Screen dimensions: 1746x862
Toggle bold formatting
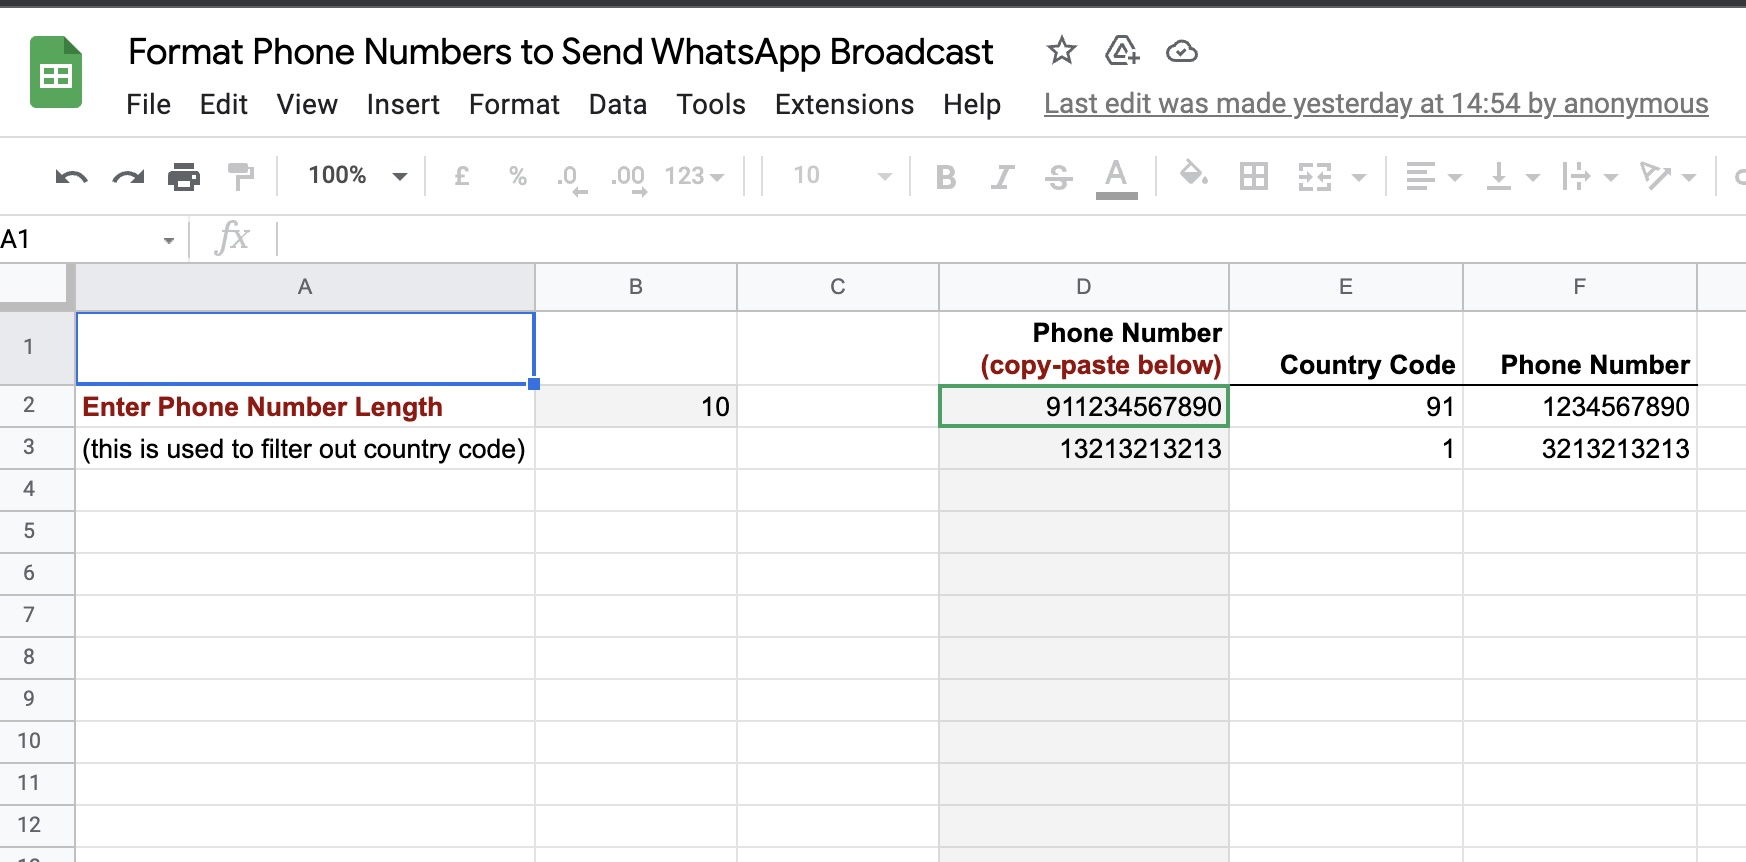point(946,177)
